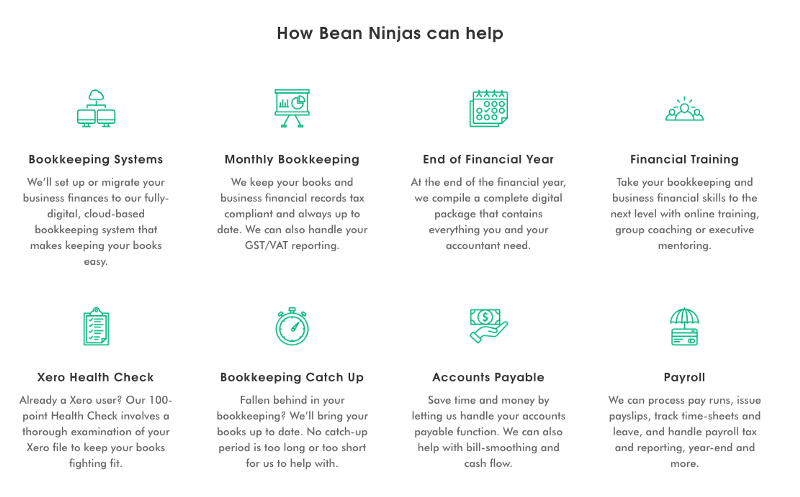Visit the Bookkeeping Catch Up heading
This screenshot has width=800, height=497.
(292, 377)
